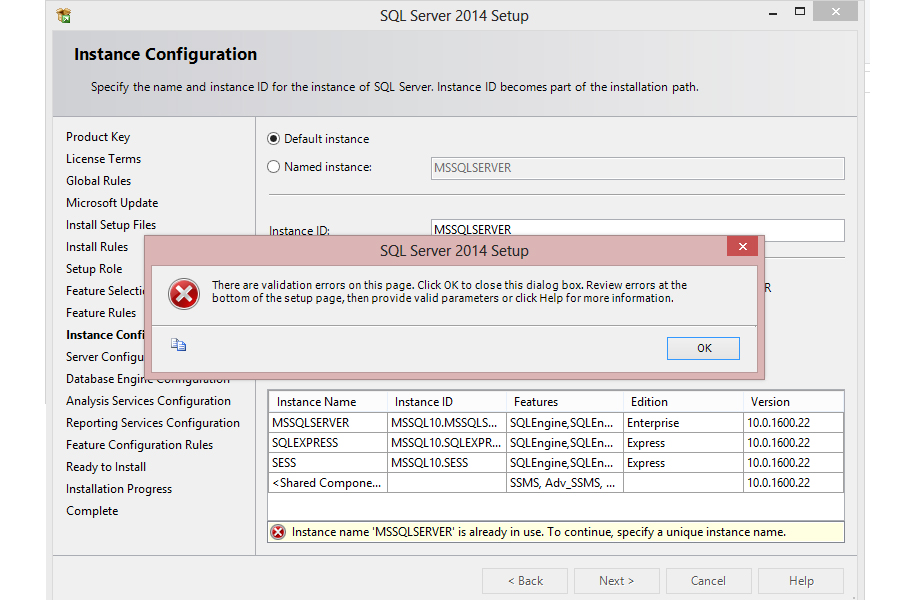
Task: Click the Instance ID input field
Action: coord(638,230)
